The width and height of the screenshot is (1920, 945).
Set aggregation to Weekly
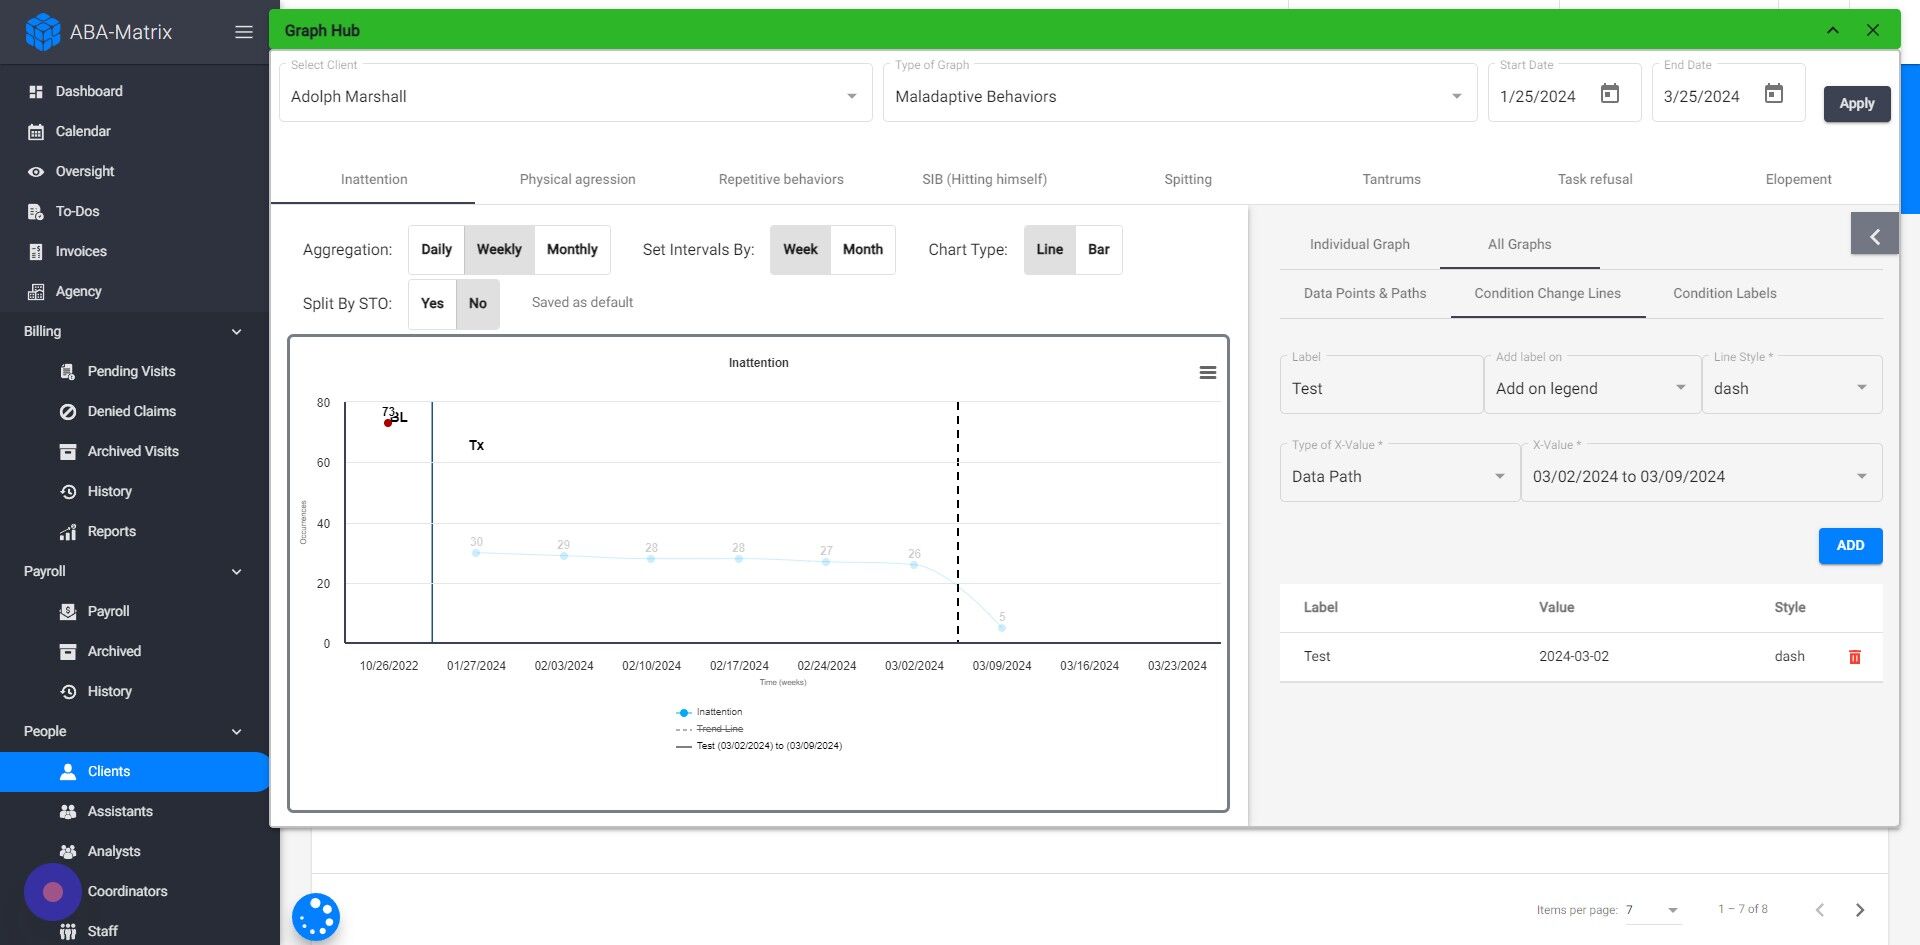[499, 250]
